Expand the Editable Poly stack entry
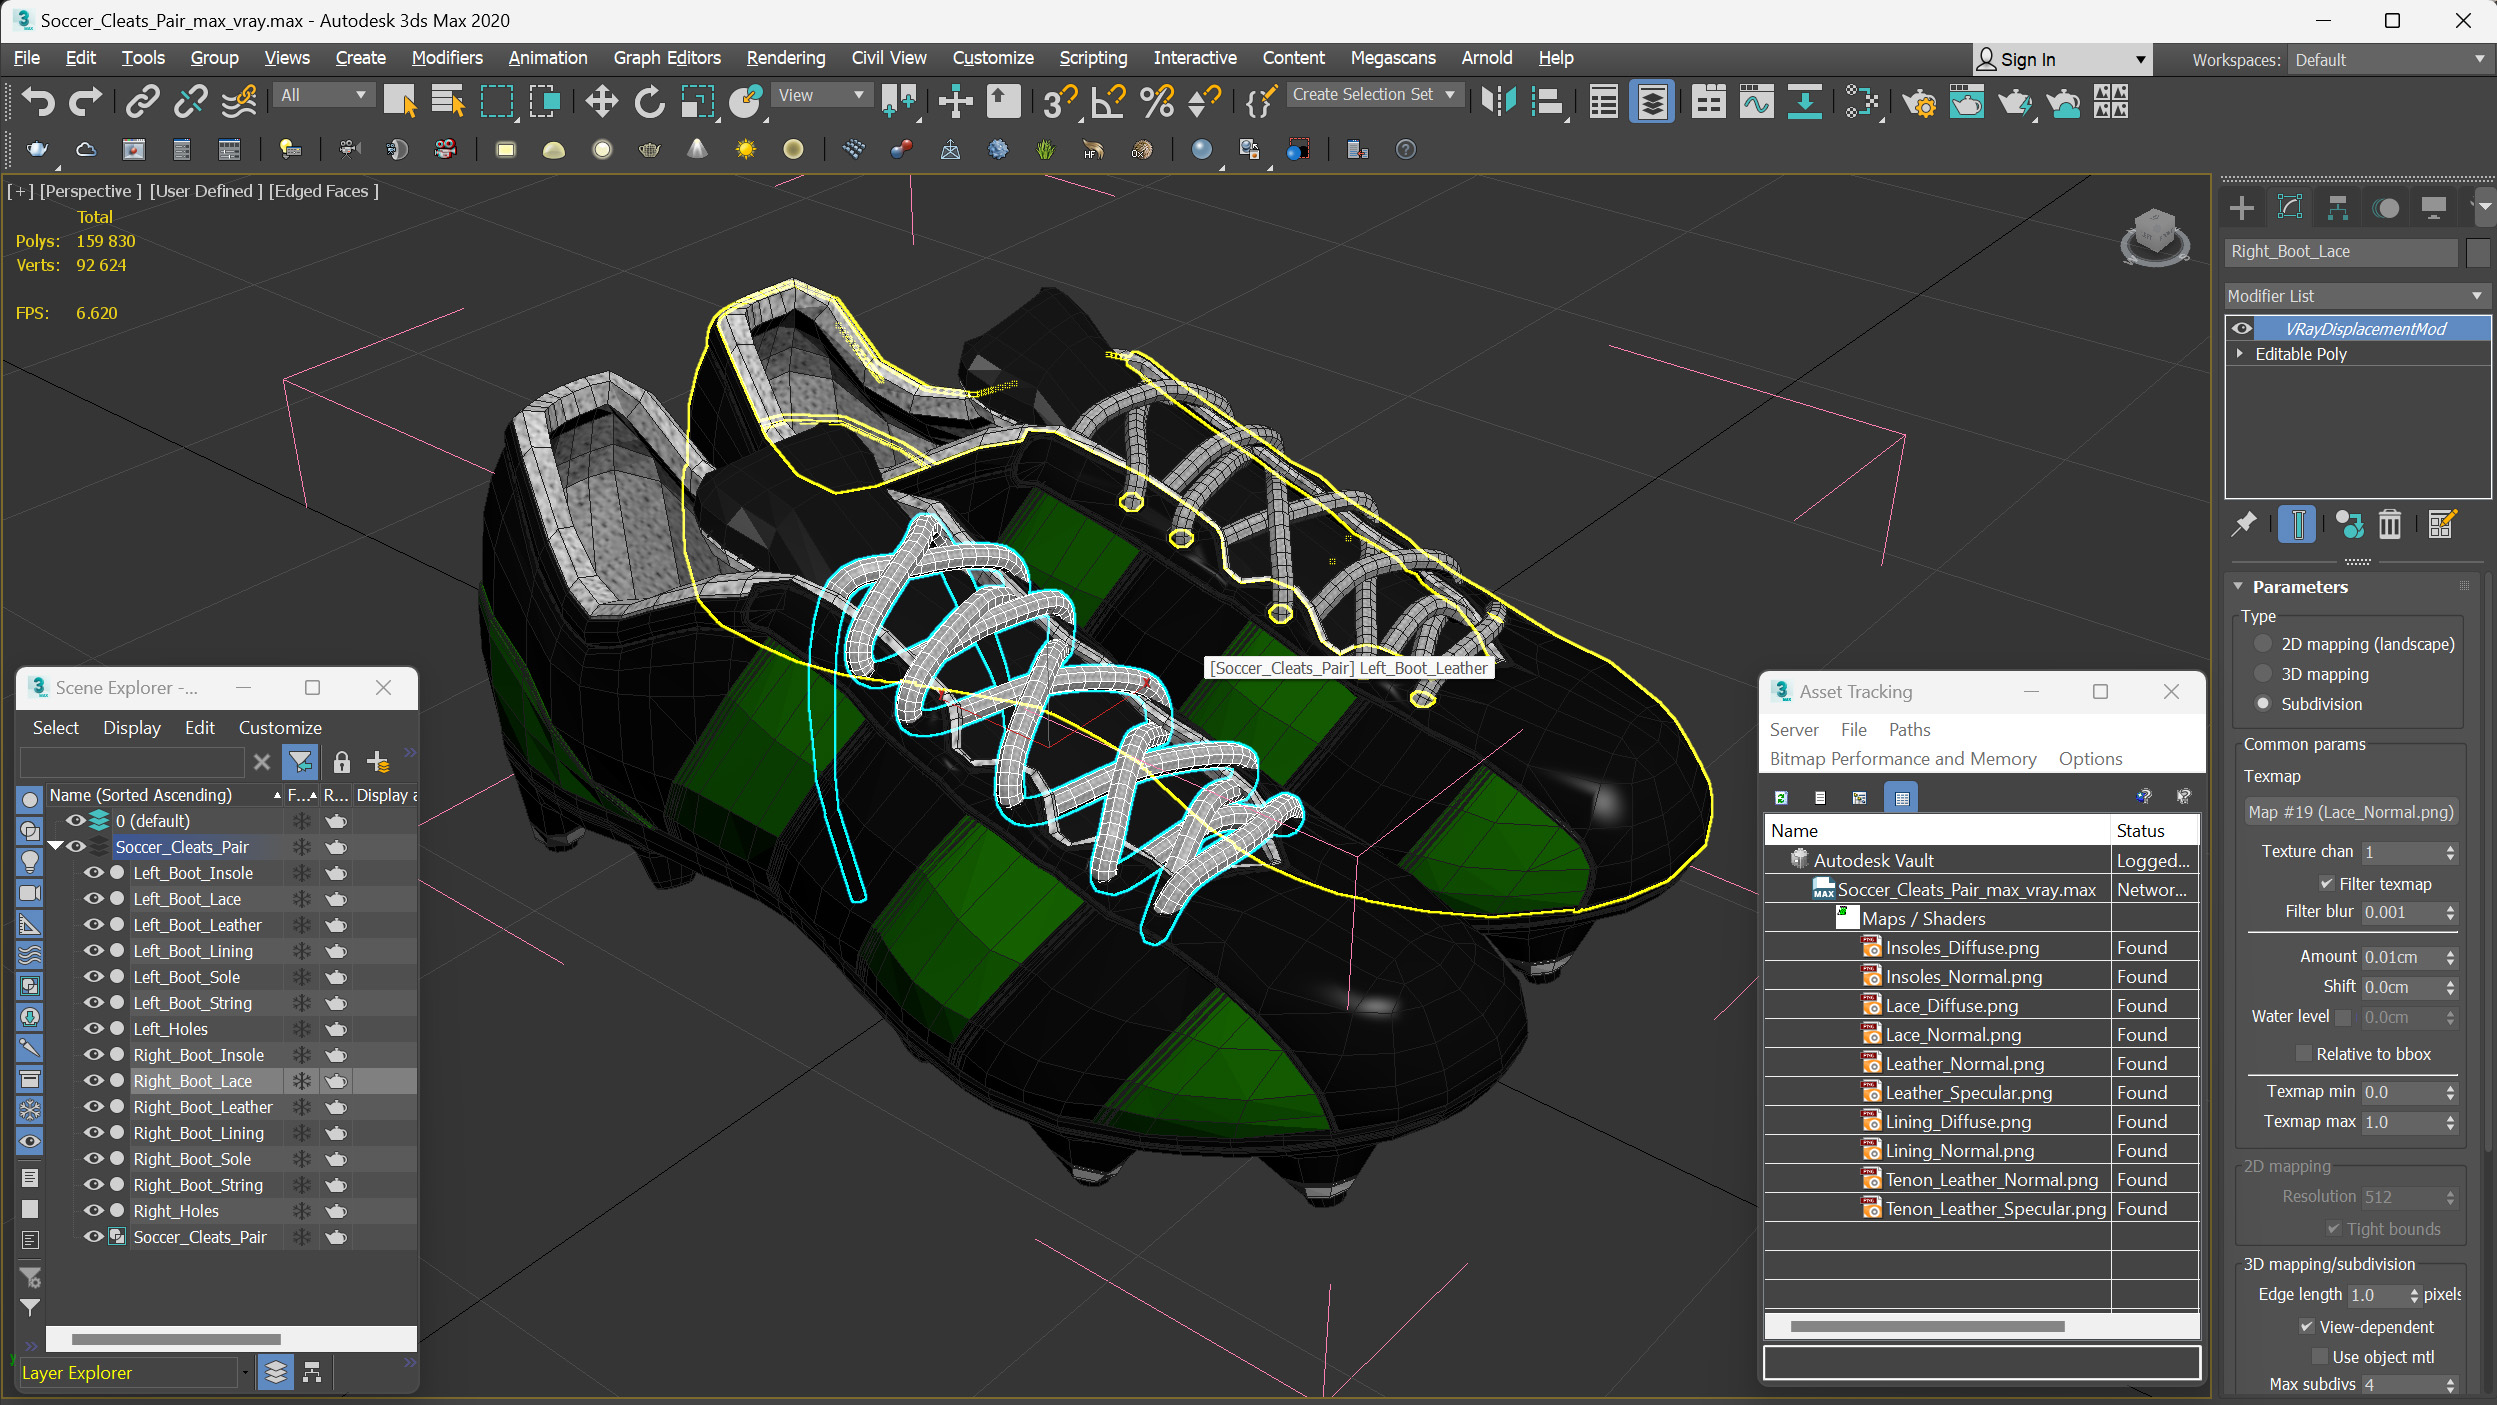 [x=2240, y=354]
